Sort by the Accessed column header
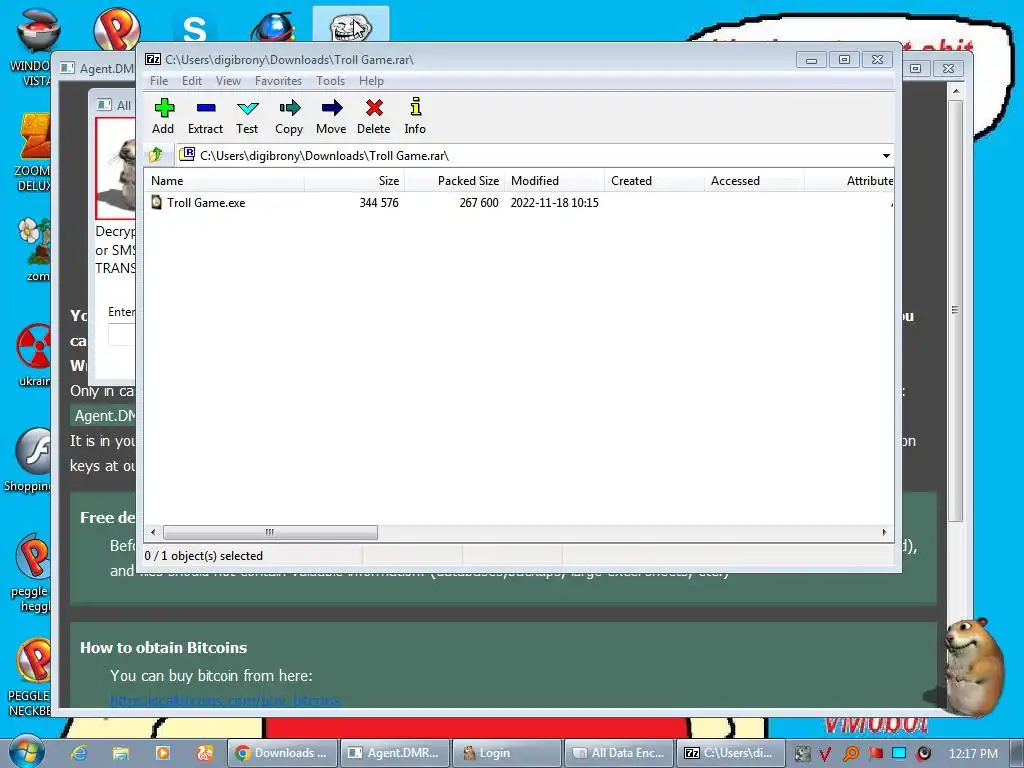Viewport: 1024px width, 768px height. [x=754, y=181]
